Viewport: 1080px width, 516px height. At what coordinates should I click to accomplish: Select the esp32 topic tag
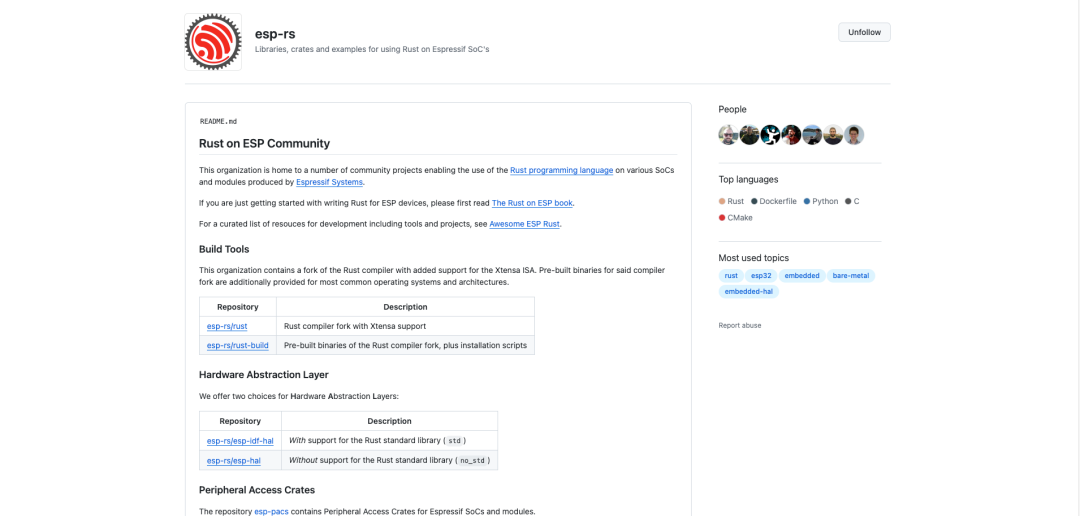[x=761, y=276]
